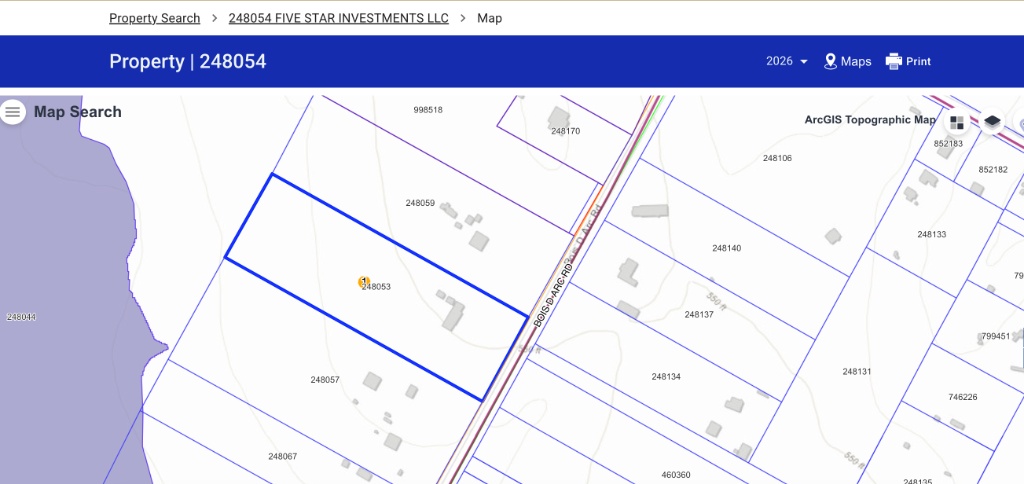The width and height of the screenshot is (1024, 484).
Task: Click the Print label in header
Action: [x=918, y=61]
